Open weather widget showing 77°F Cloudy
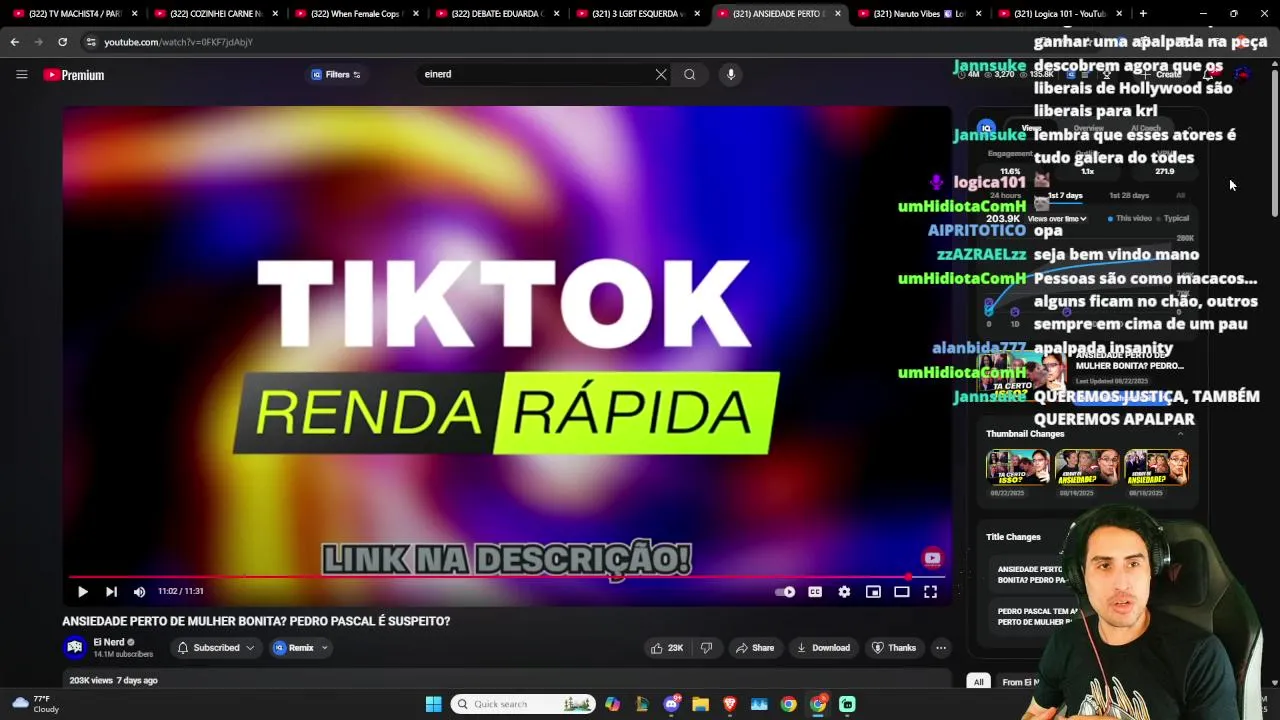Image resolution: width=1280 pixels, height=720 pixels. 35,704
